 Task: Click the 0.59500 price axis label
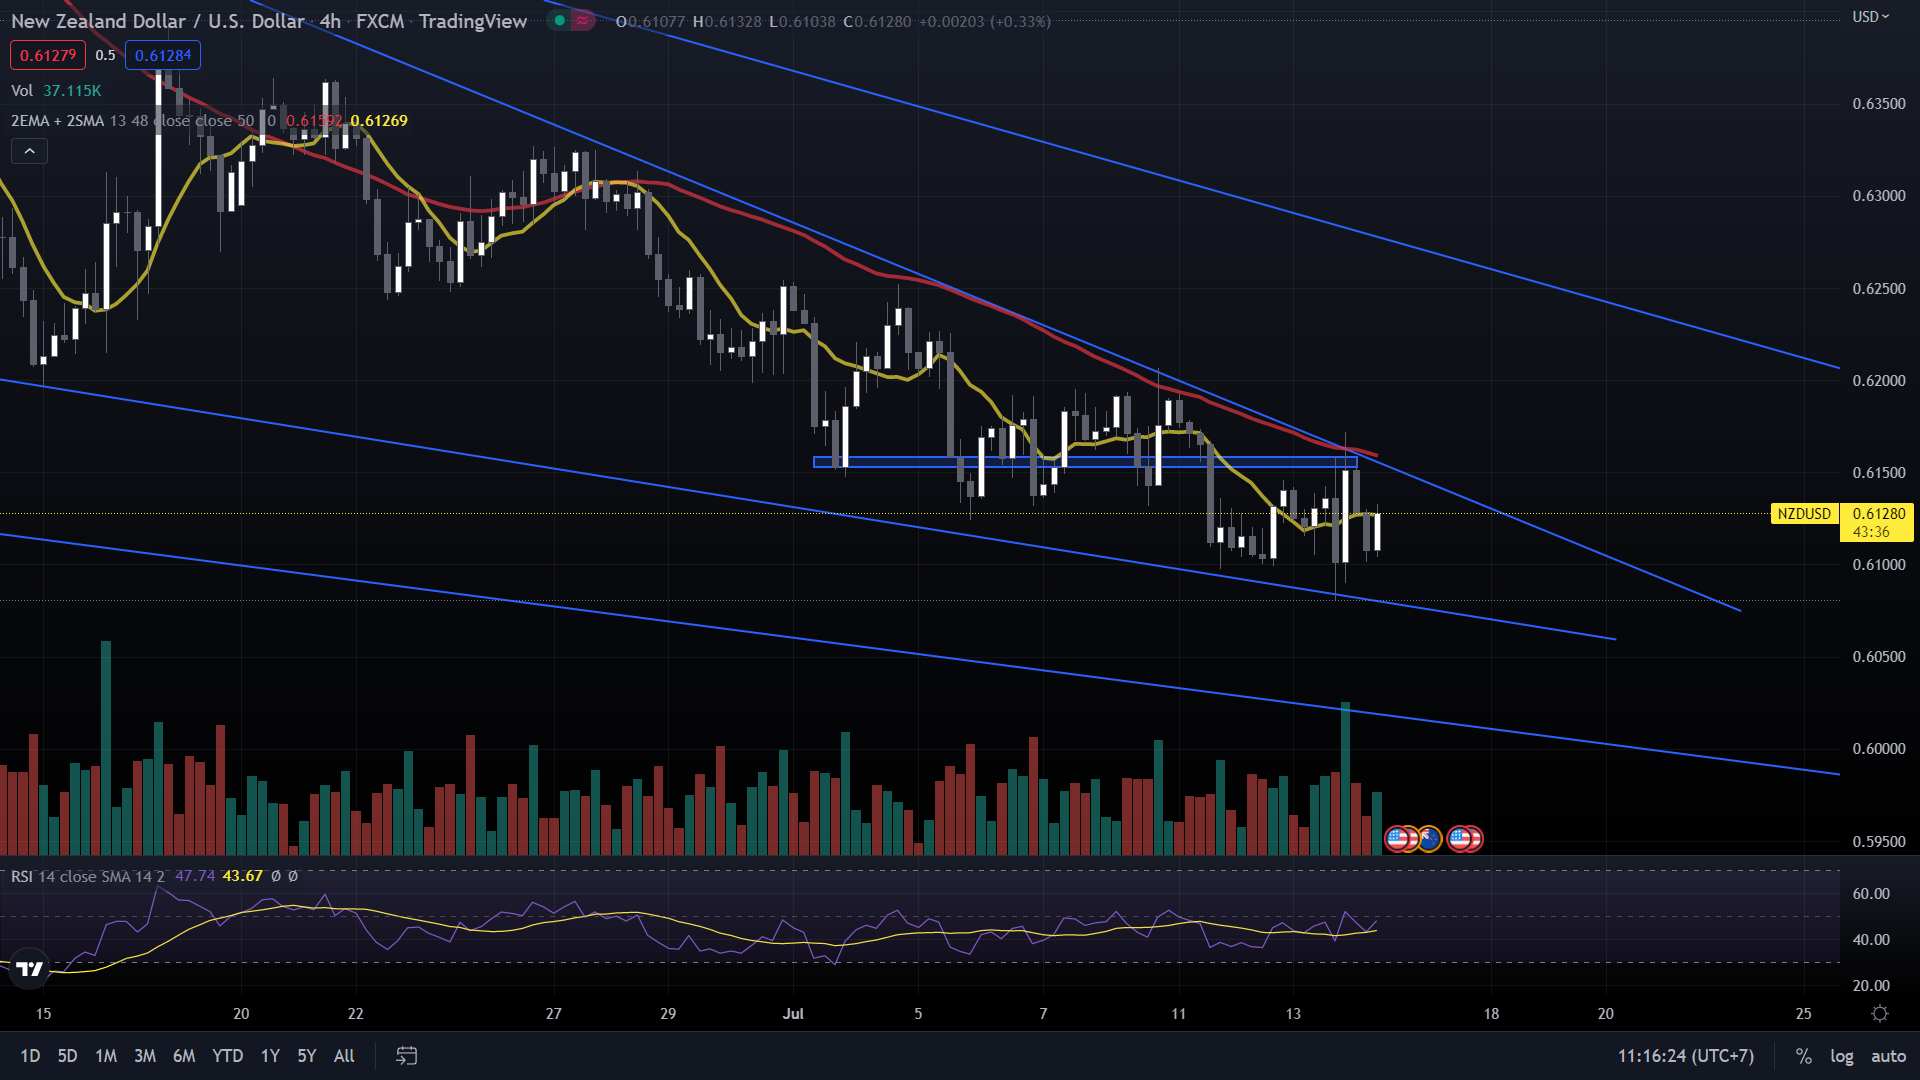pos(1879,842)
